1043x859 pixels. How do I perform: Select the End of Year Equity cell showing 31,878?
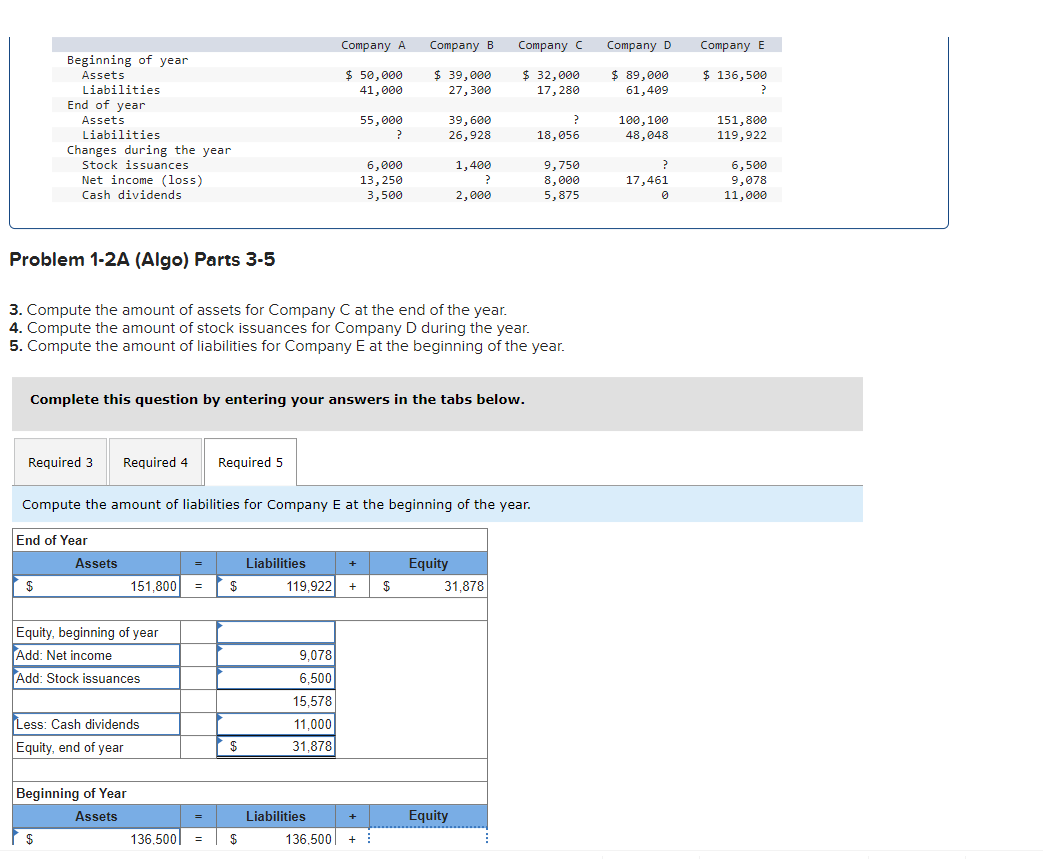(x=428, y=586)
